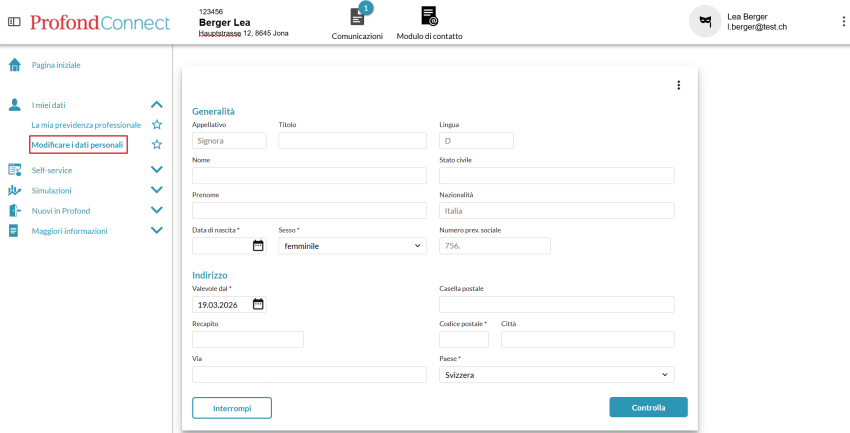Open Modulo di contatto icon
The width and height of the screenshot is (850, 433).
(x=429, y=16)
